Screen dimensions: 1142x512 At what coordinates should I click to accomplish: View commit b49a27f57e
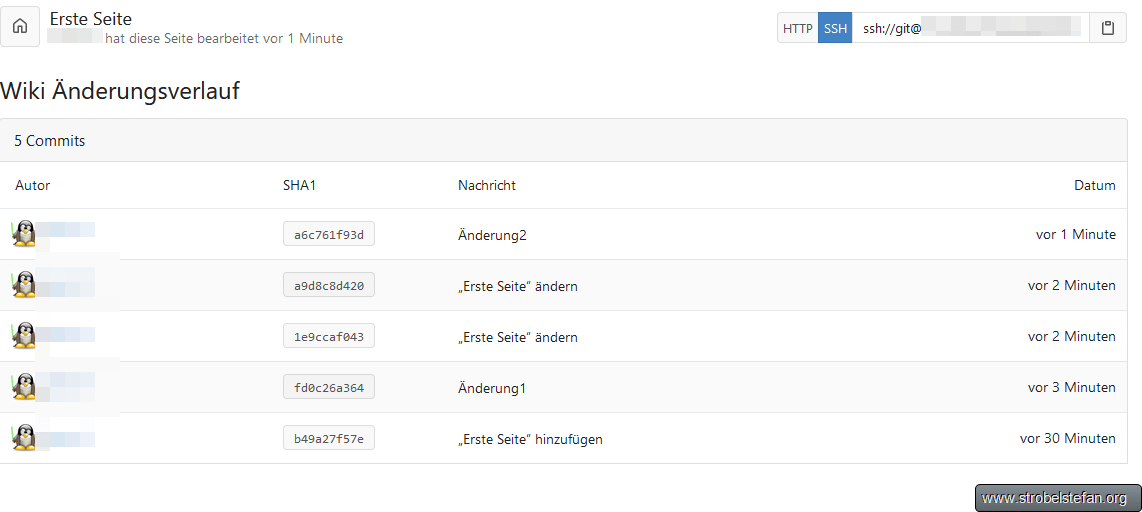point(328,439)
